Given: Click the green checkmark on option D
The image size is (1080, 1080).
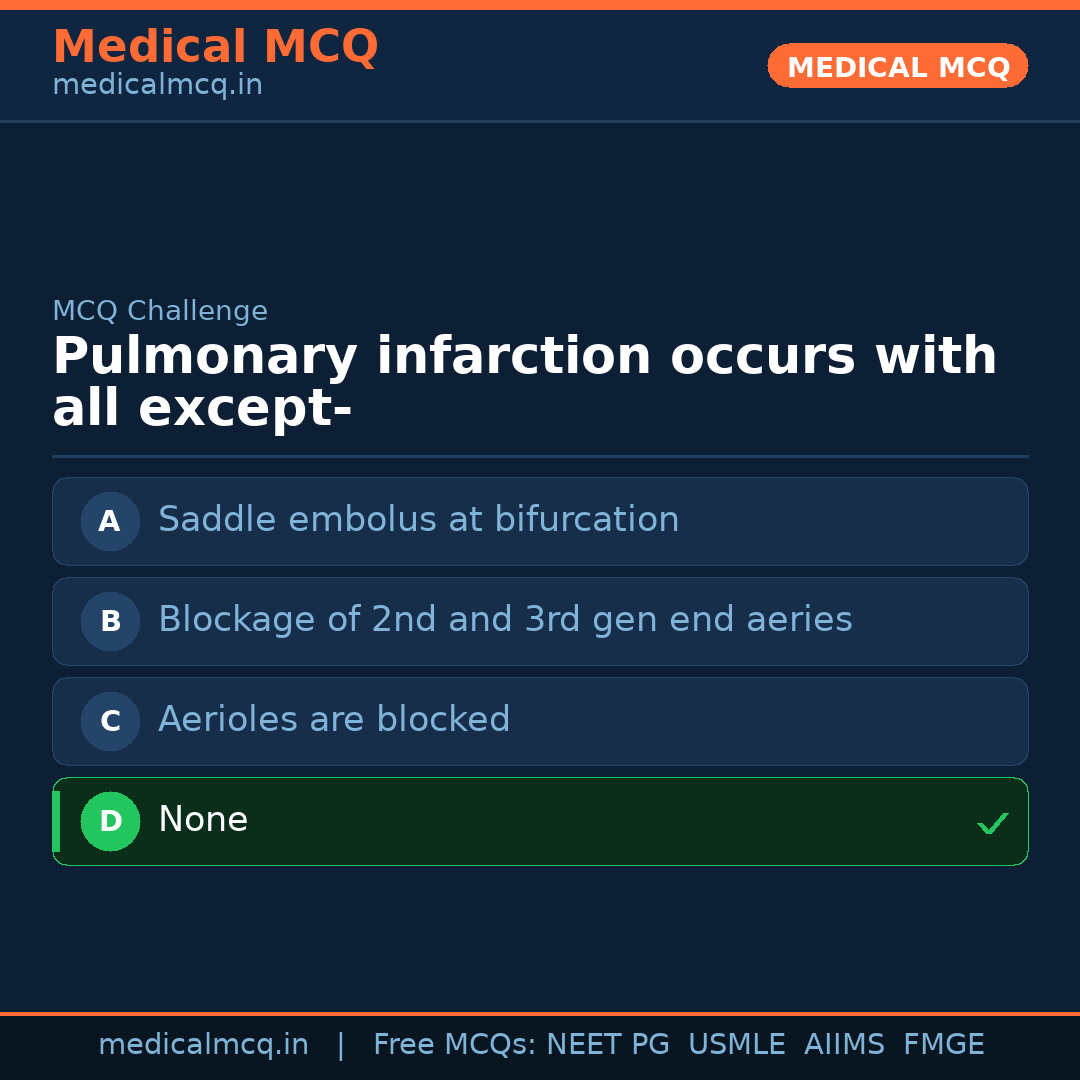Looking at the screenshot, I should pos(992,823).
